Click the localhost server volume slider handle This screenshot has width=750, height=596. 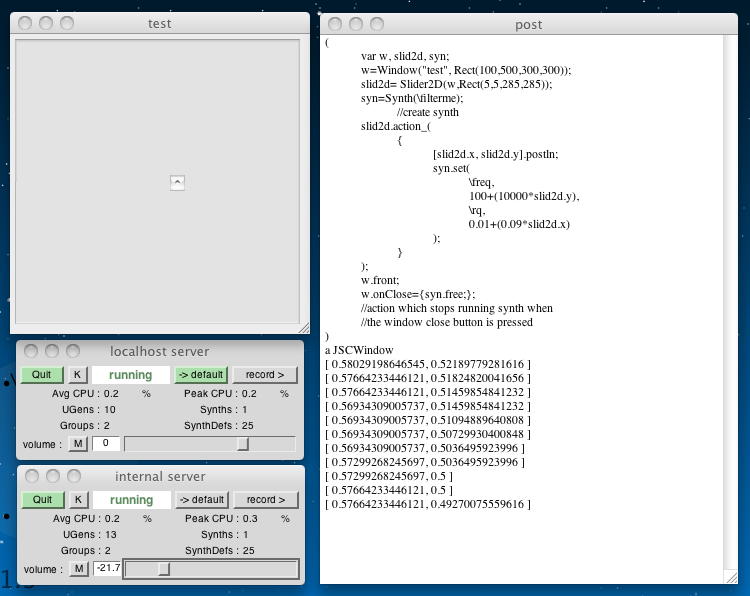(242, 443)
